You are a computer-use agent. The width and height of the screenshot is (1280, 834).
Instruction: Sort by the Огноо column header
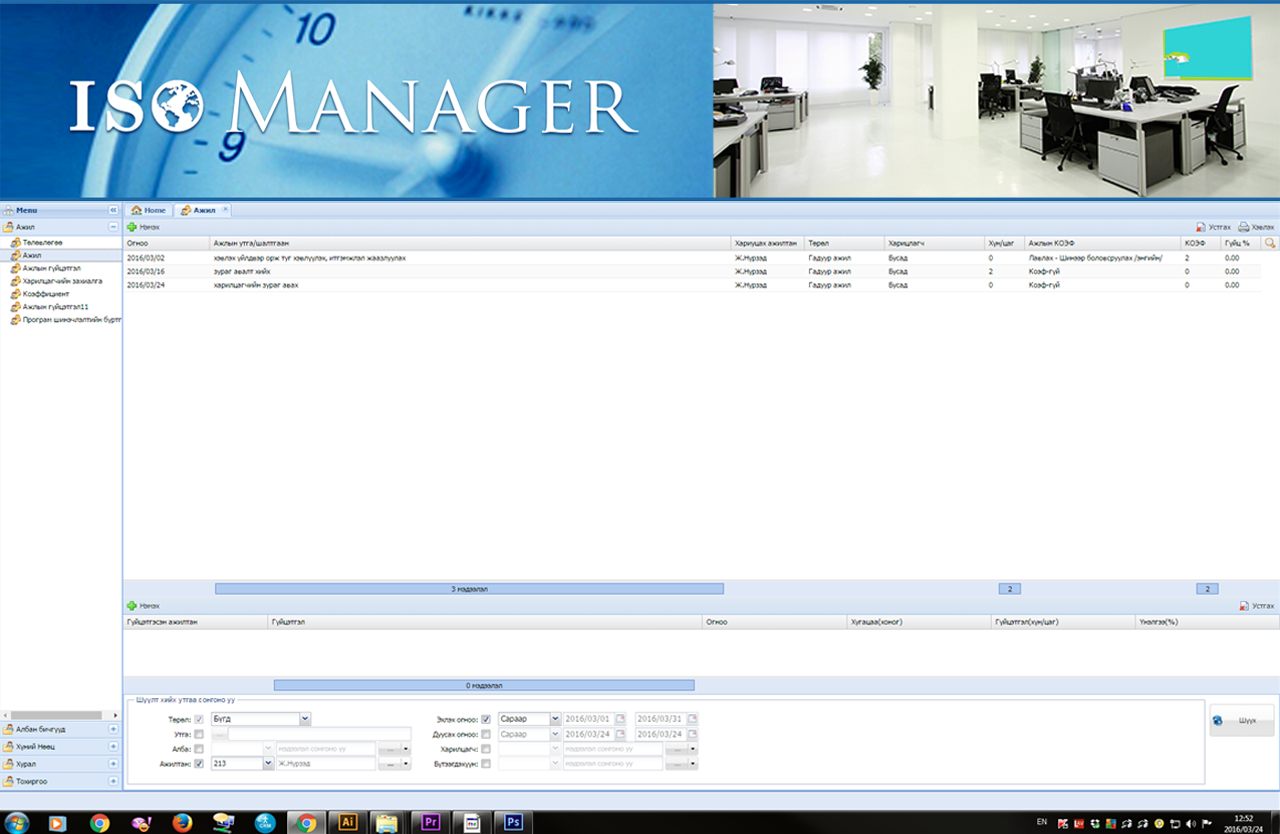pyautogui.click(x=166, y=243)
